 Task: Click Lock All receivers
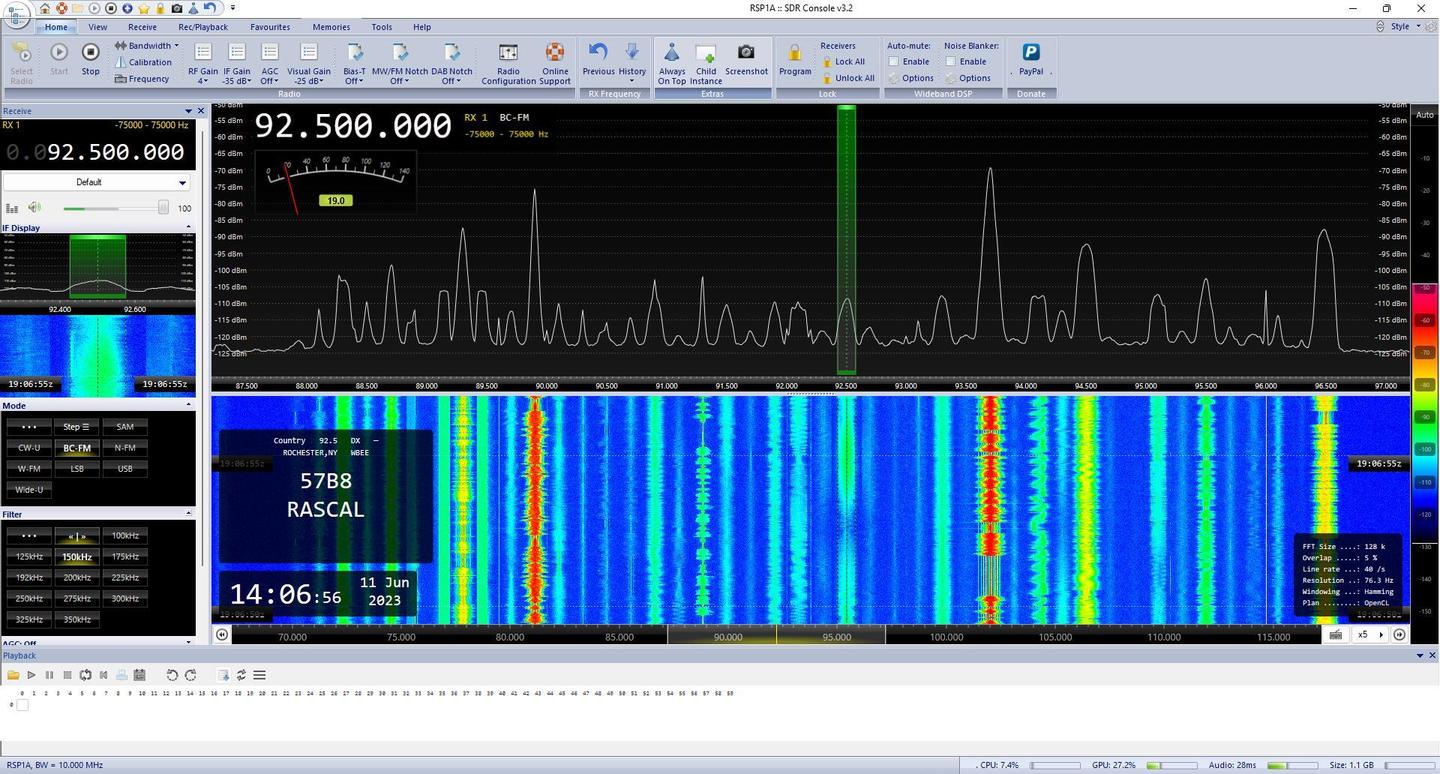click(843, 62)
